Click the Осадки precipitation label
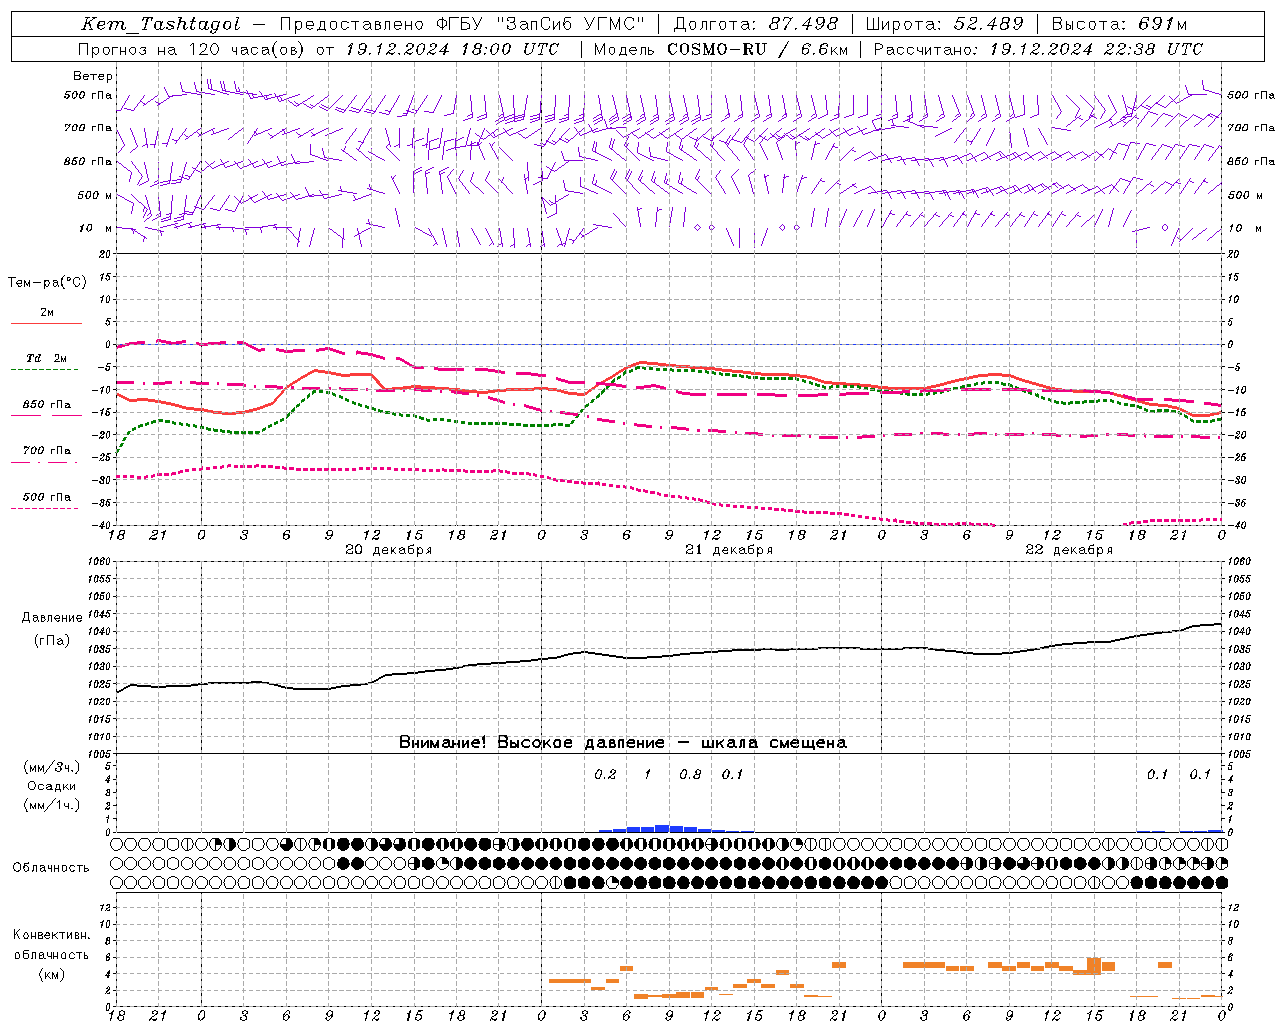 point(51,786)
